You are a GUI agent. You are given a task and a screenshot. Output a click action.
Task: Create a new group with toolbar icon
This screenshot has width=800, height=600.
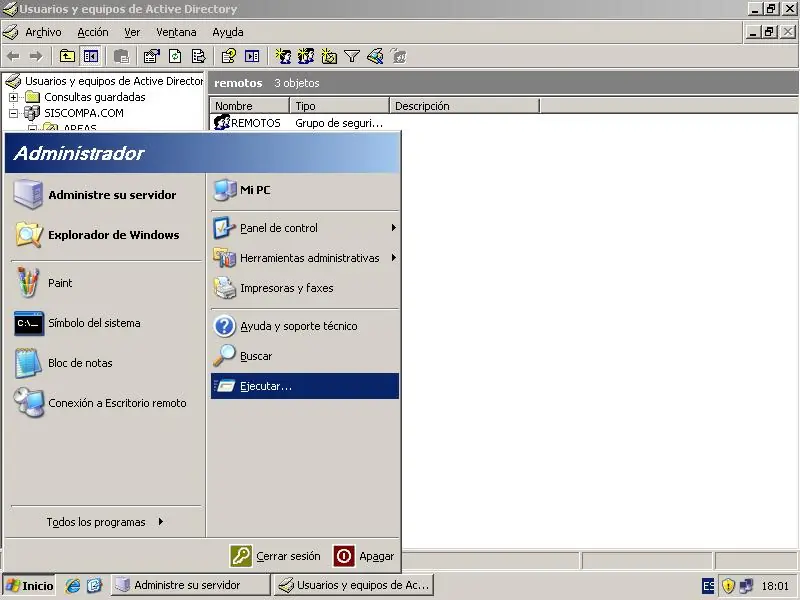pos(306,56)
